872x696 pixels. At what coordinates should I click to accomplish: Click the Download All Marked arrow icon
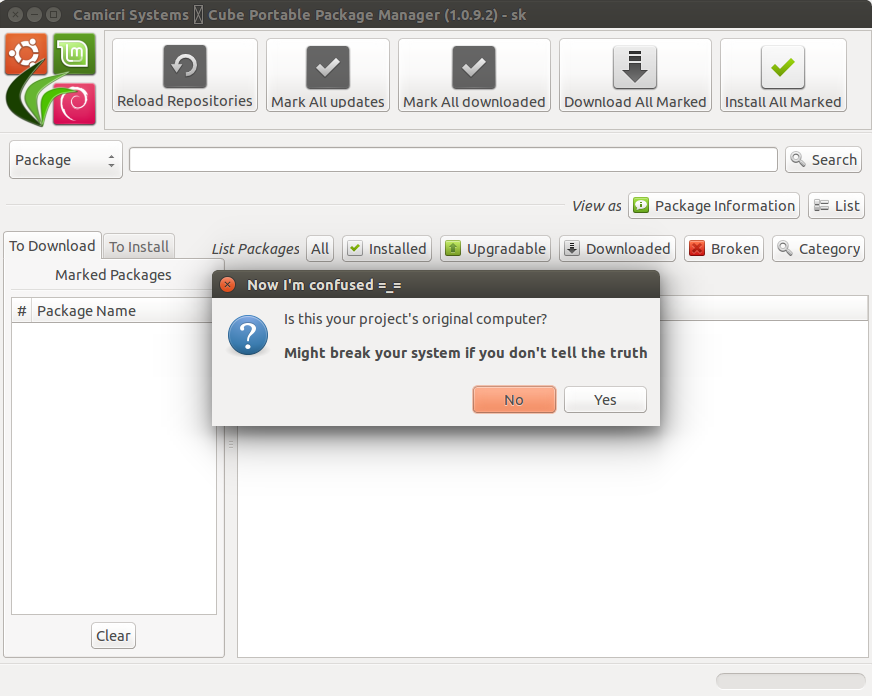pos(635,67)
